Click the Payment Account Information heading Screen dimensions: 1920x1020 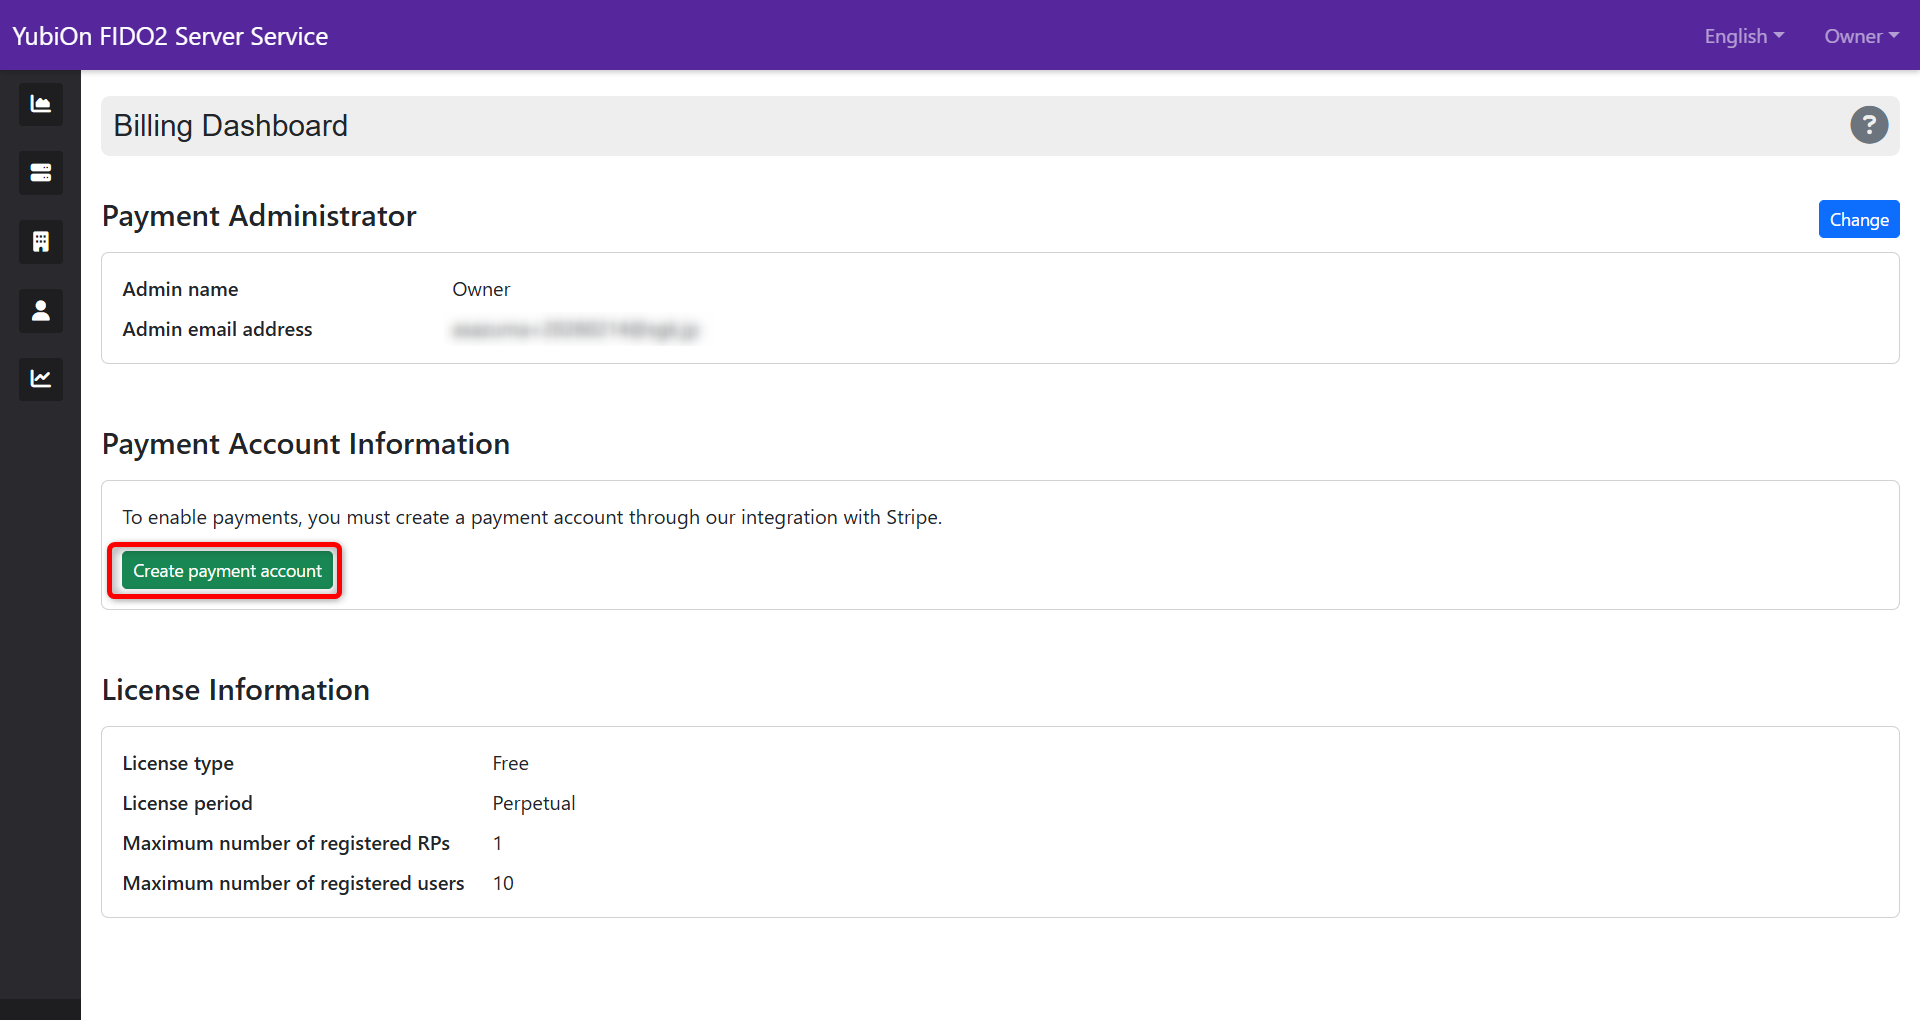(305, 444)
